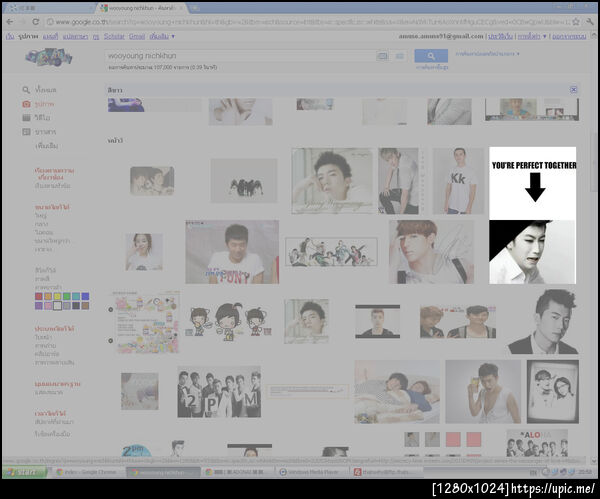Pick the gray color filter swatch
Image resolution: width=600 pixels, height=499 pixels.
coord(67,306)
